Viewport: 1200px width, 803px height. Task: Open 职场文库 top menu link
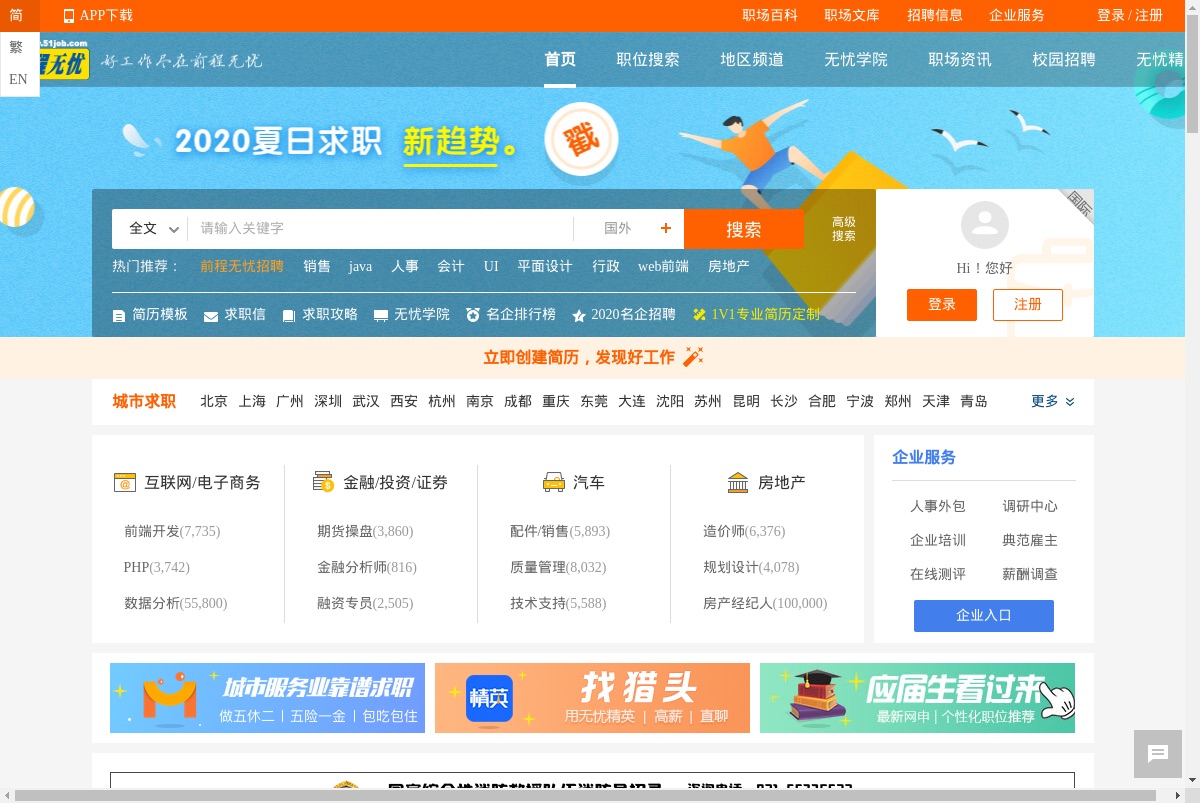coord(852,15)
